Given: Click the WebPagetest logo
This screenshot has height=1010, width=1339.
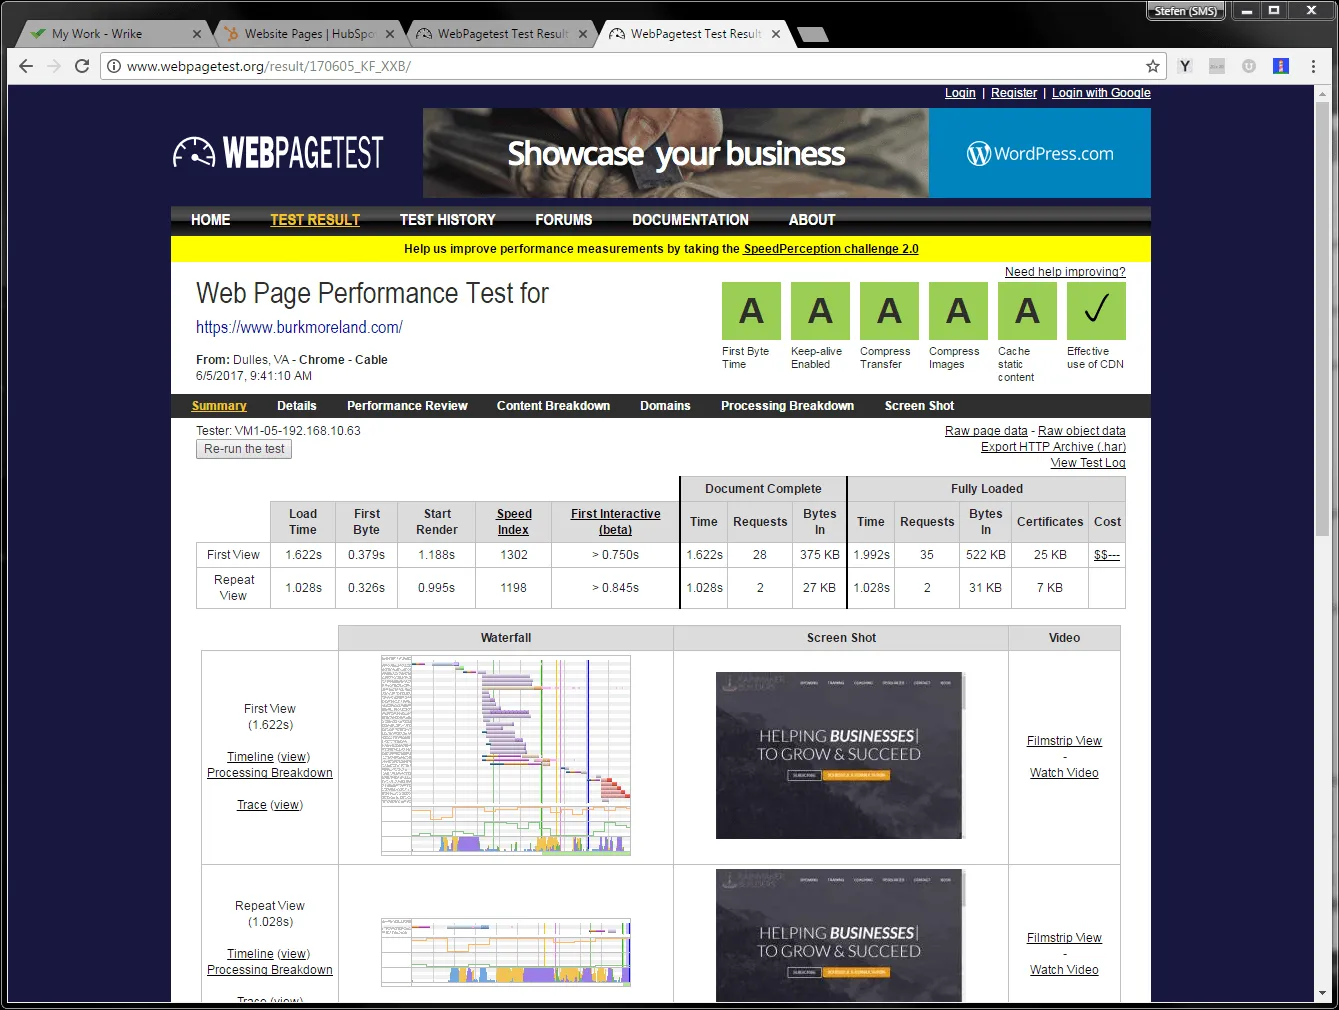Looking at the screenshot, I should (278, 153).
